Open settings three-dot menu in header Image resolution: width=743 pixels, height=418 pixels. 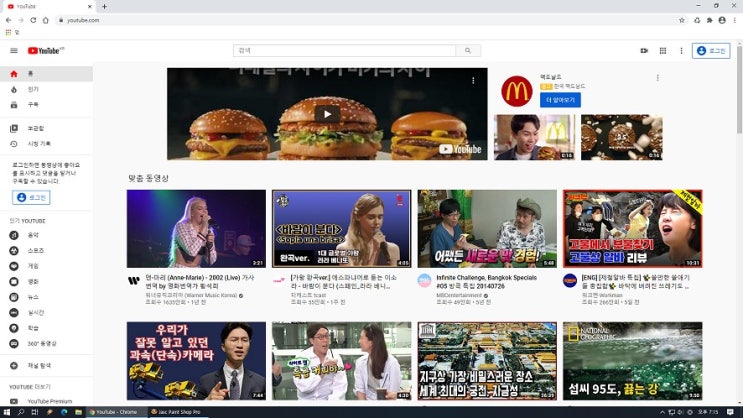point(681,51)
